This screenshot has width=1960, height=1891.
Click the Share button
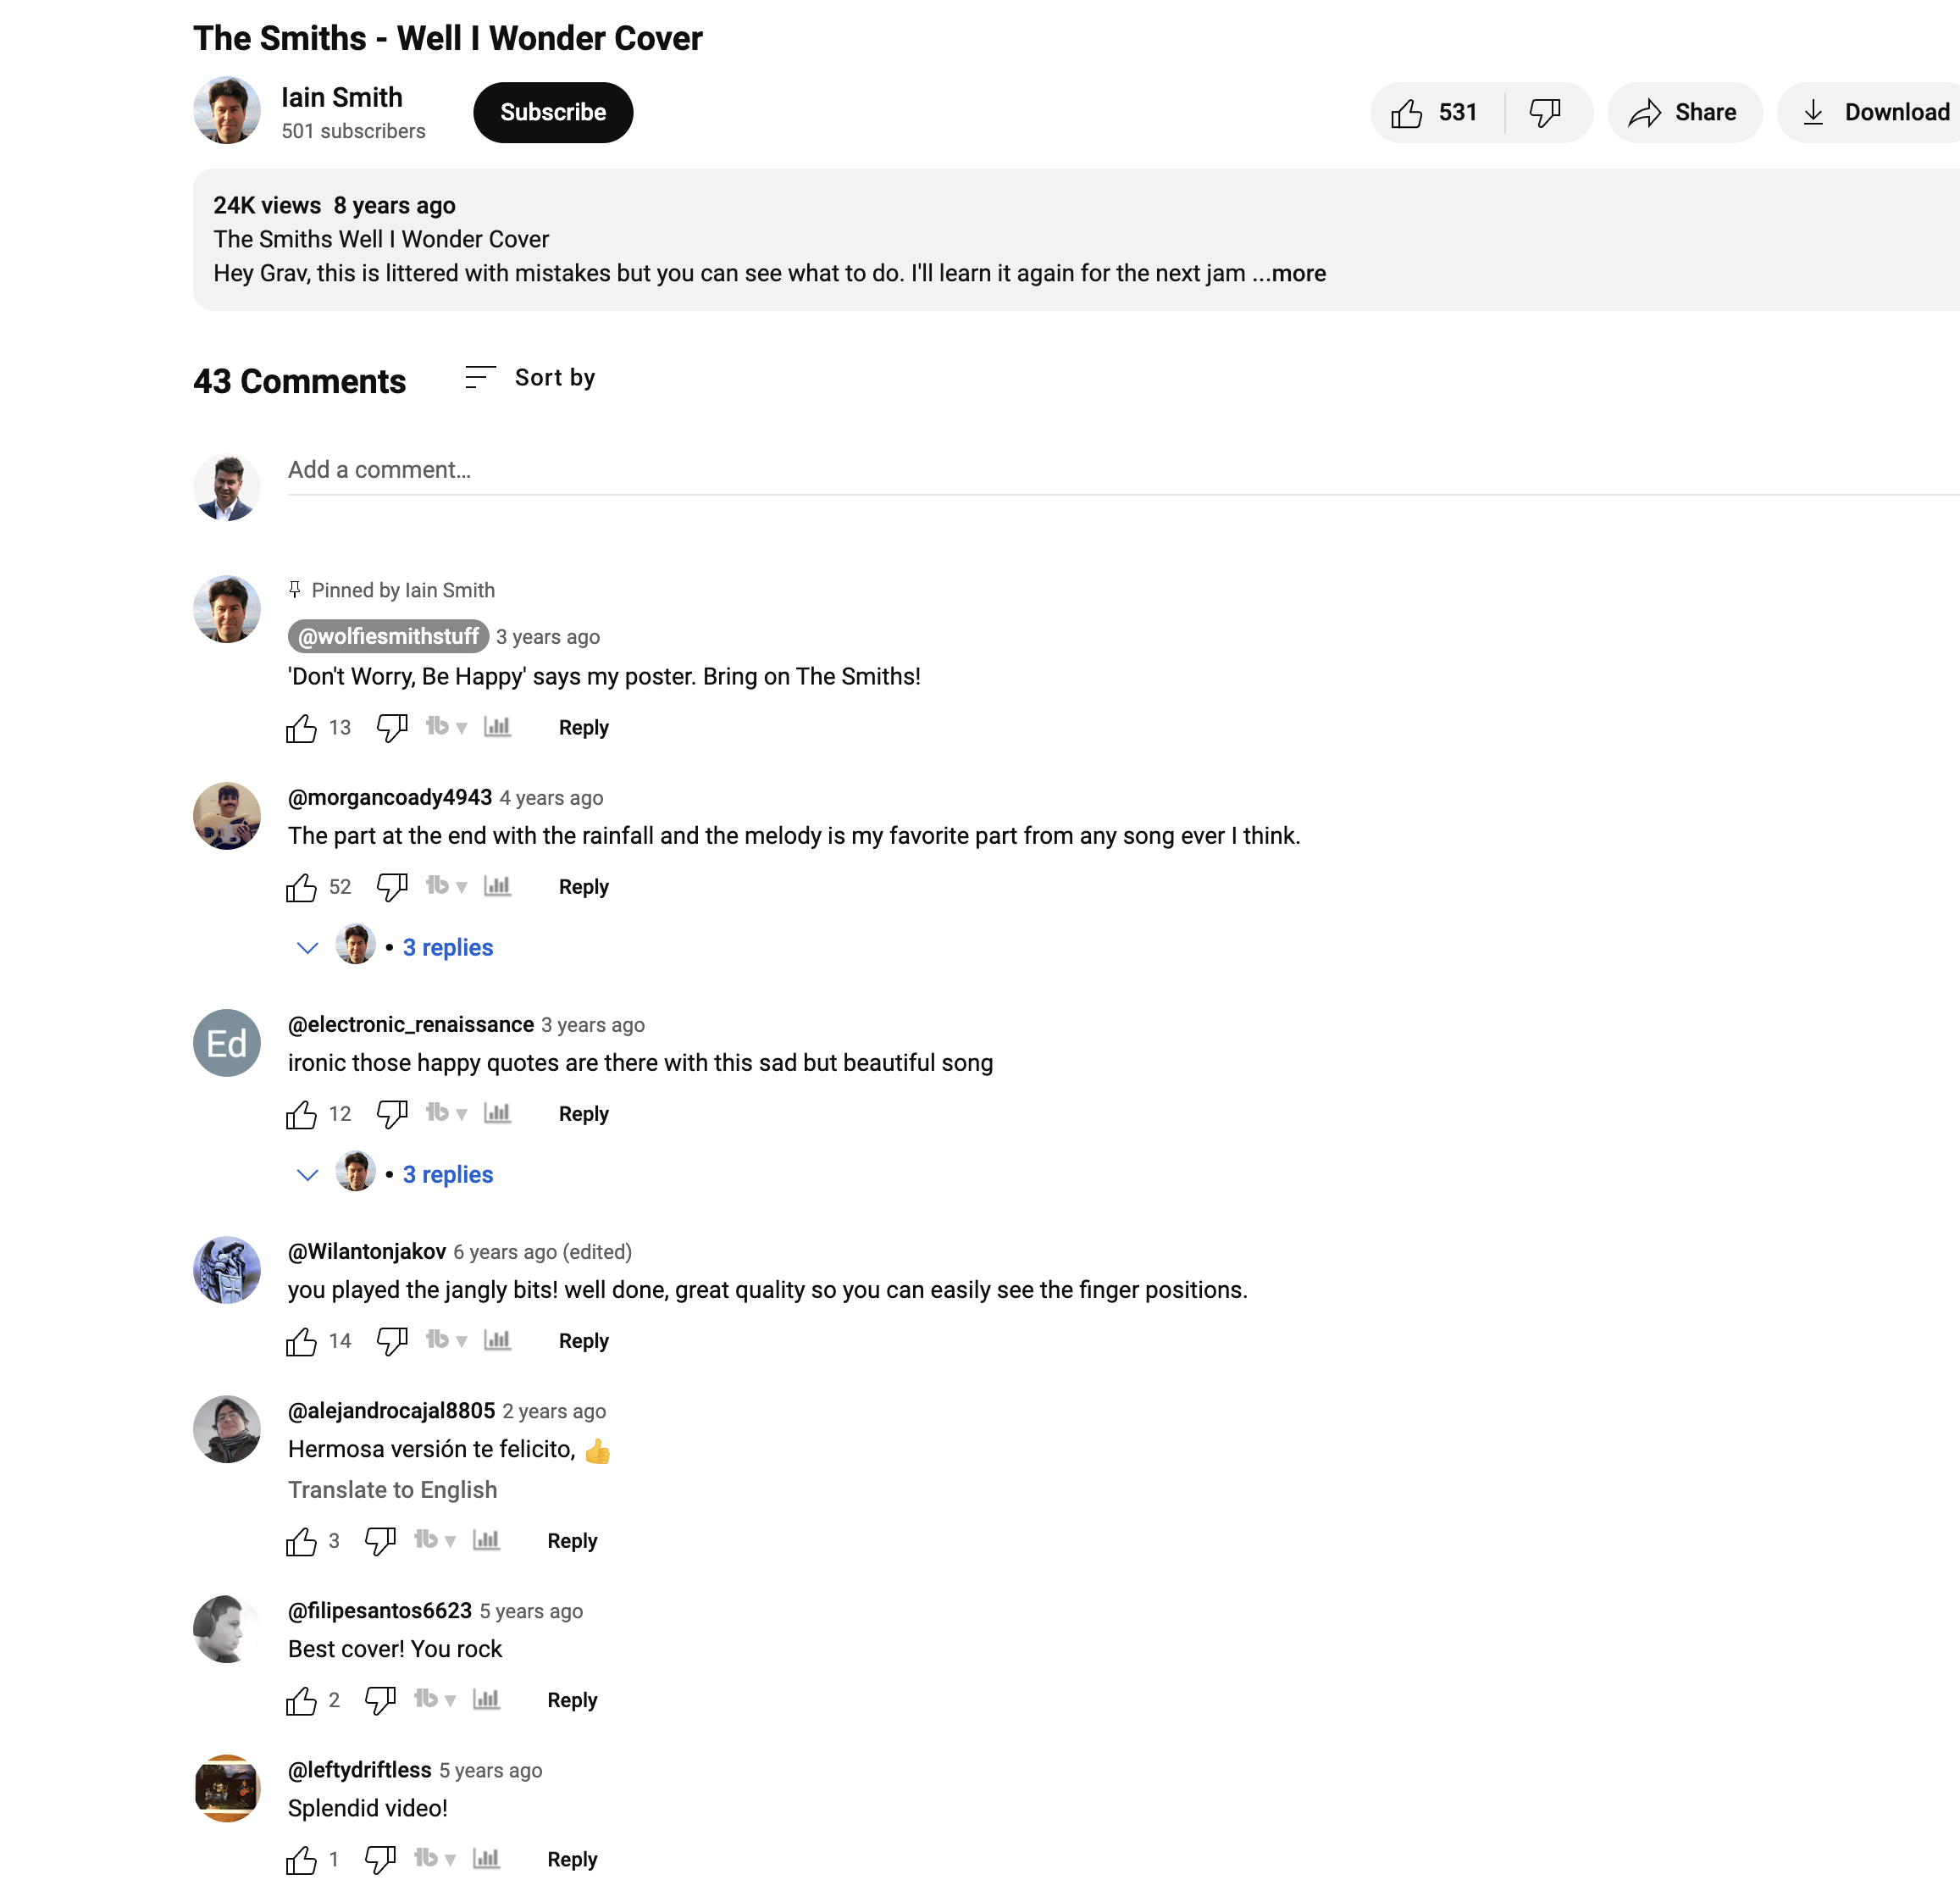pos(1684,112)
